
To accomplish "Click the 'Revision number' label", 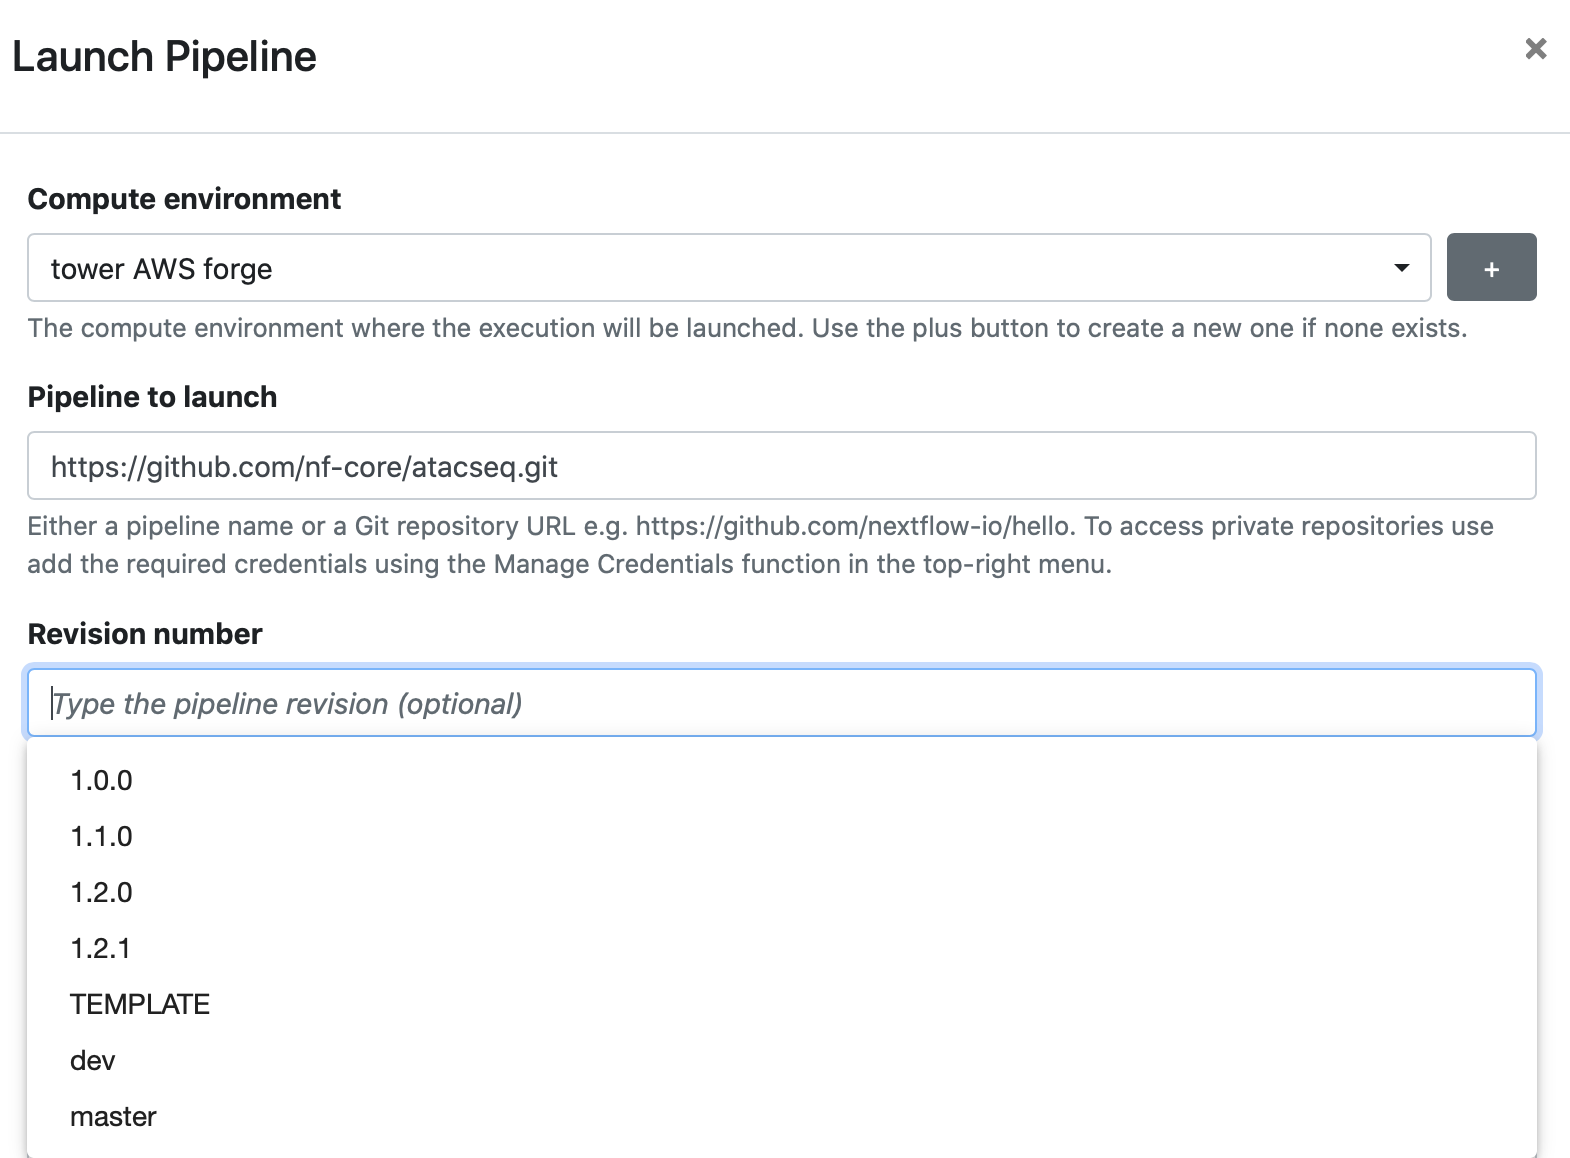I will pyautogui.click(x=145, y=634).
